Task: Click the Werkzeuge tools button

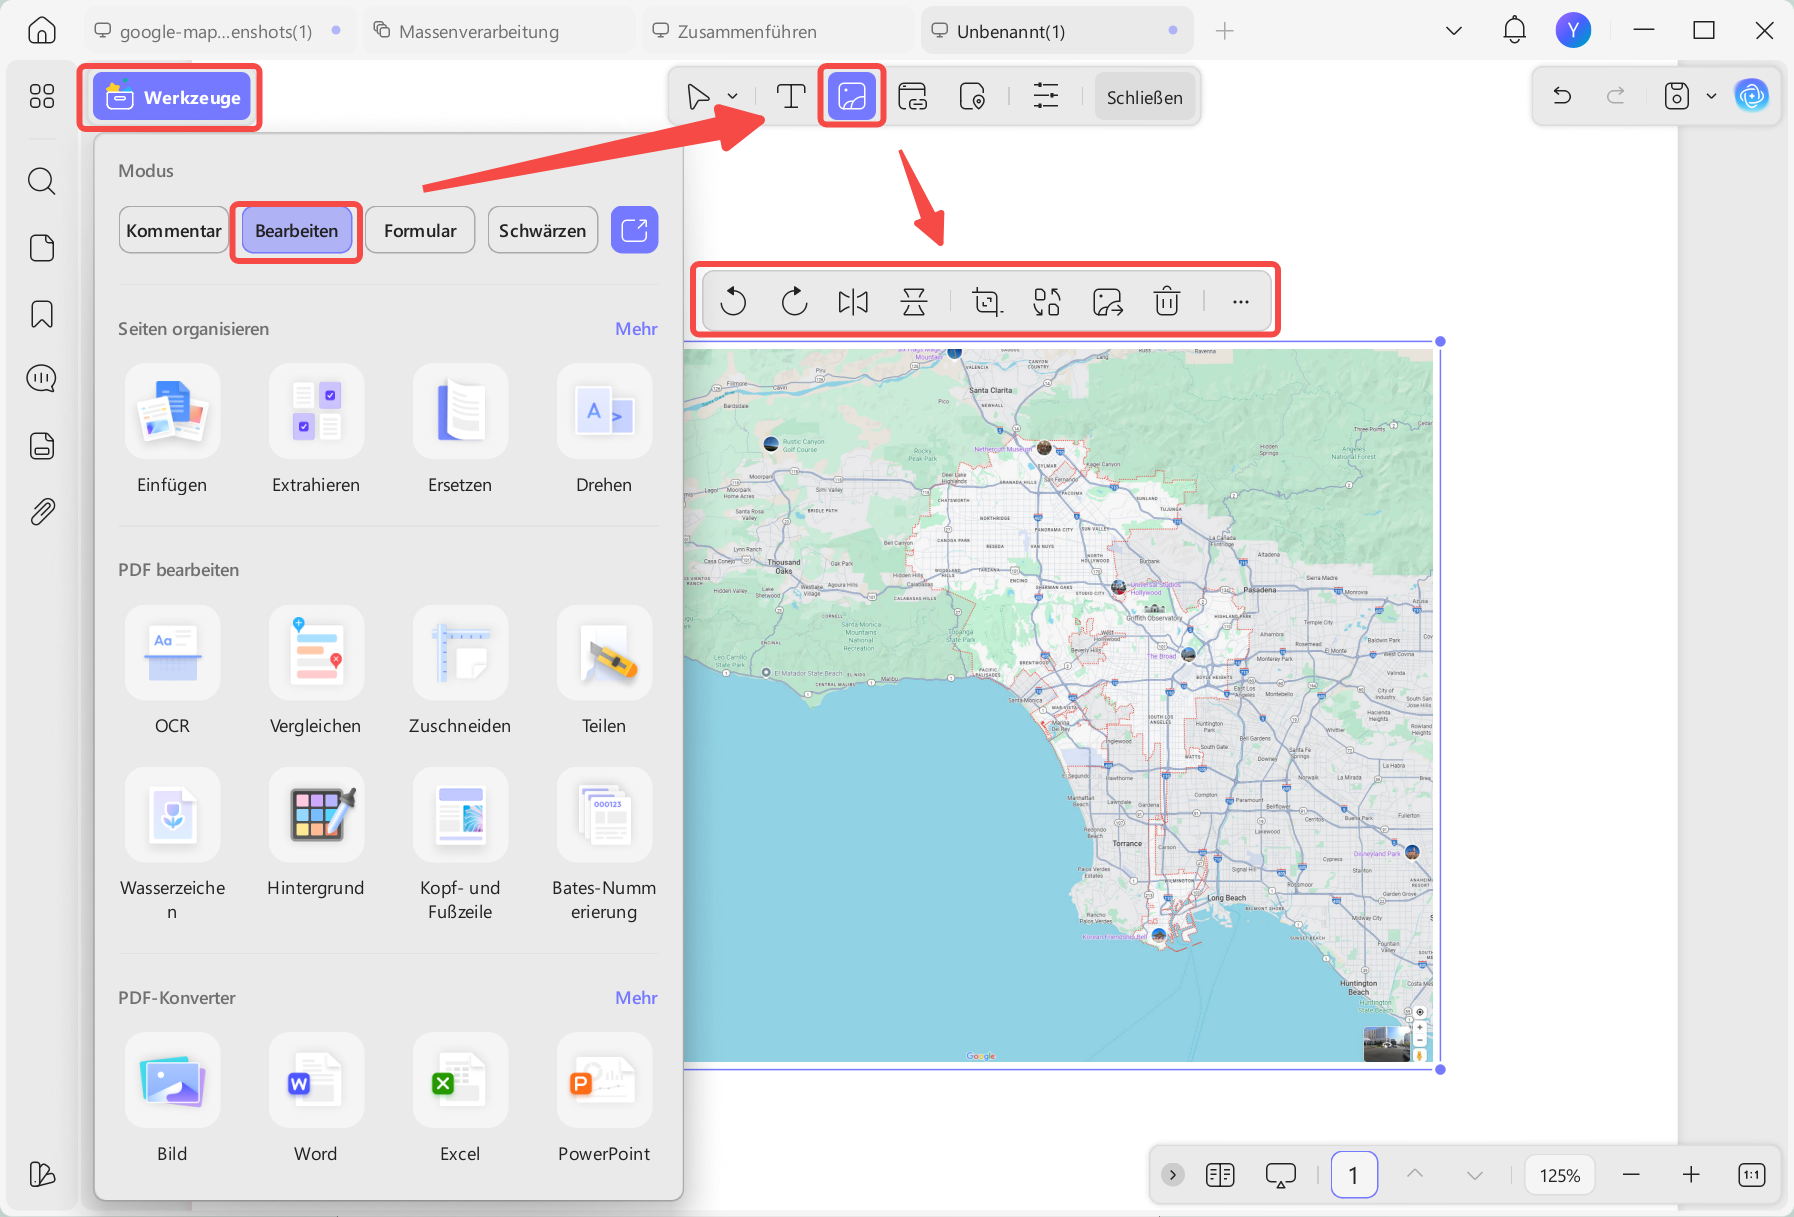Action: click(x=172, y=97)
